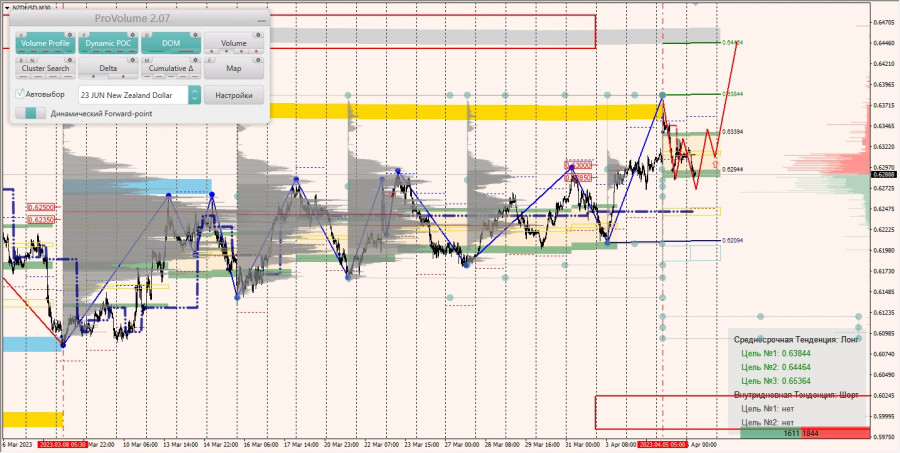Expand the NZDUSD M30 chart menu arrow

point(5,6)
